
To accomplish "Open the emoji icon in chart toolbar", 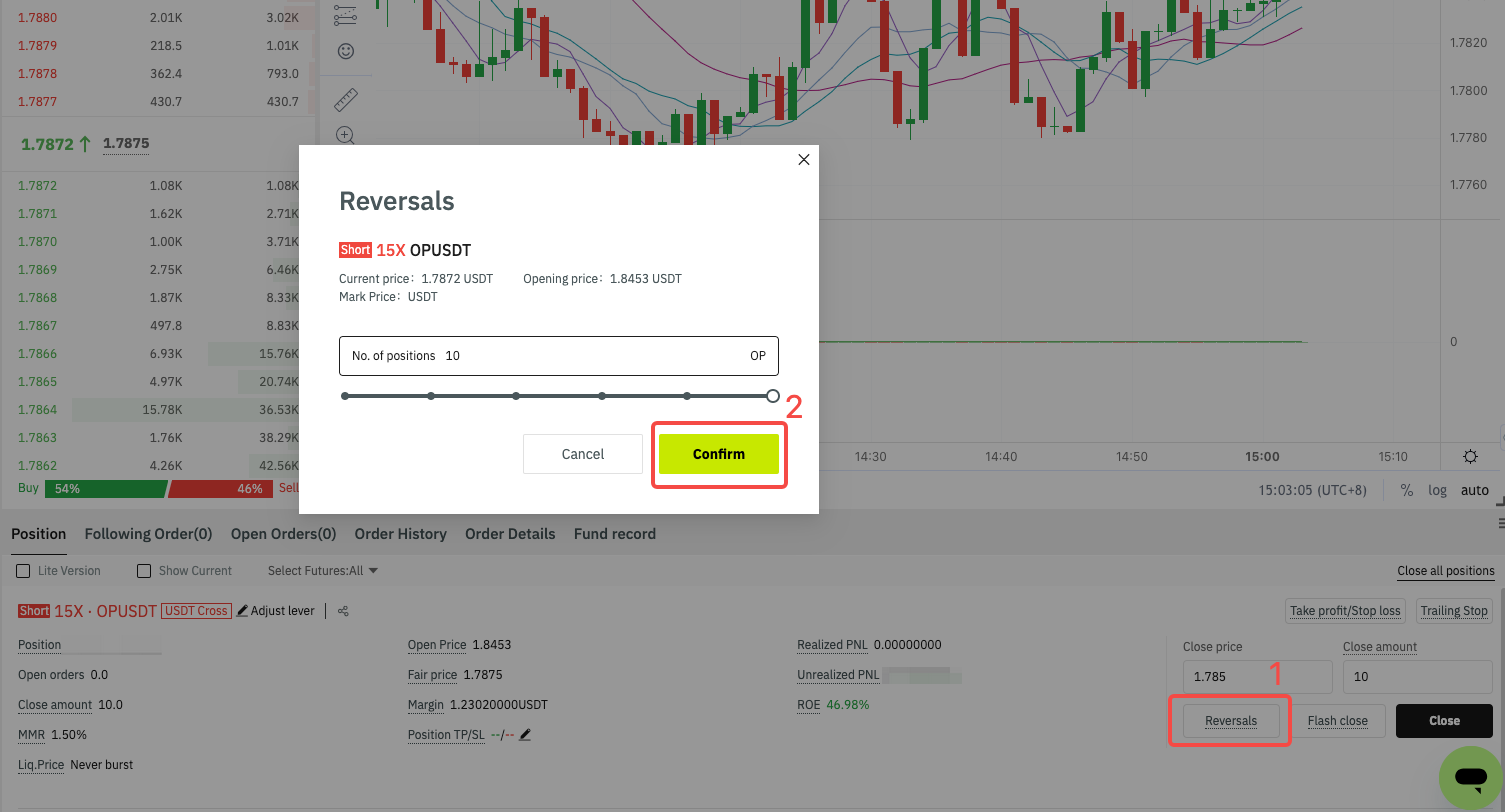I will (346, 51).
